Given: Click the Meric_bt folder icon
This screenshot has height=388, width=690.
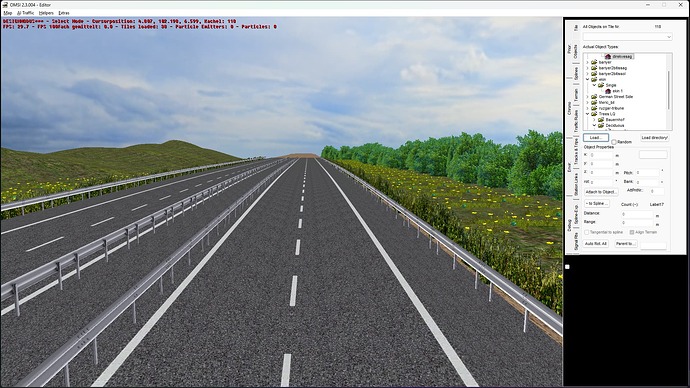Looking at the screenshot, I should click(594, 102).
